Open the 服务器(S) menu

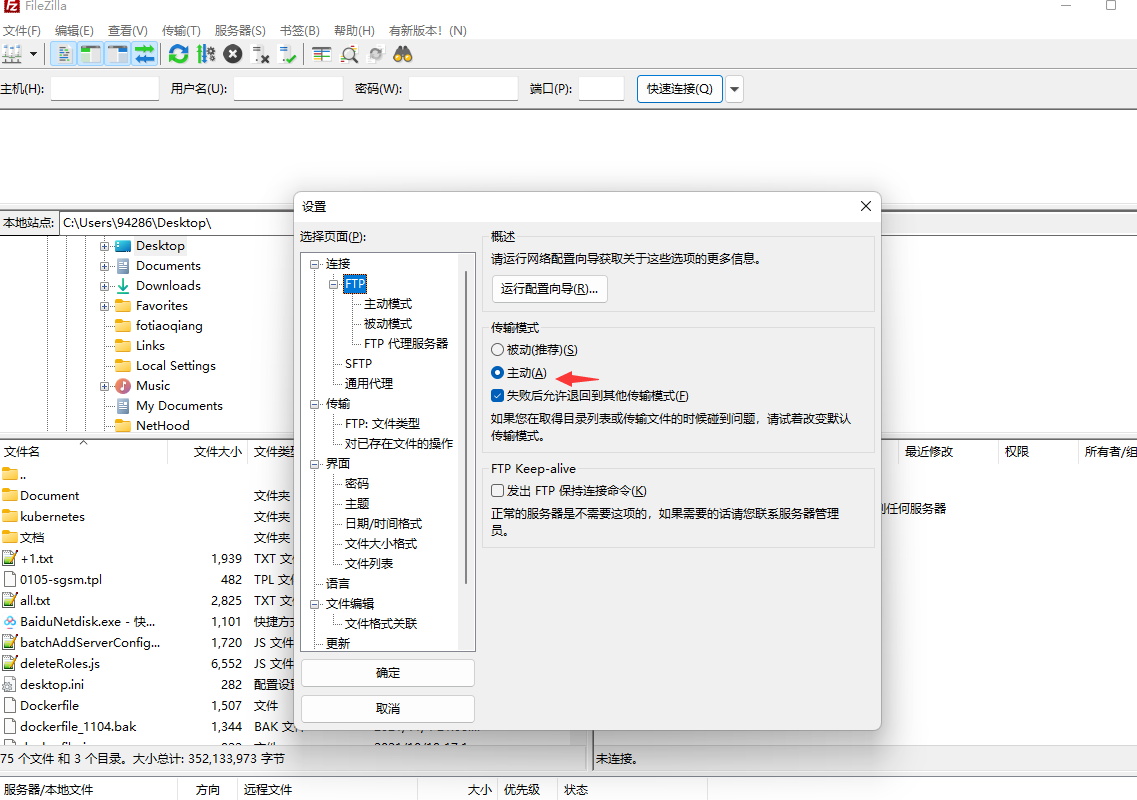240,31
